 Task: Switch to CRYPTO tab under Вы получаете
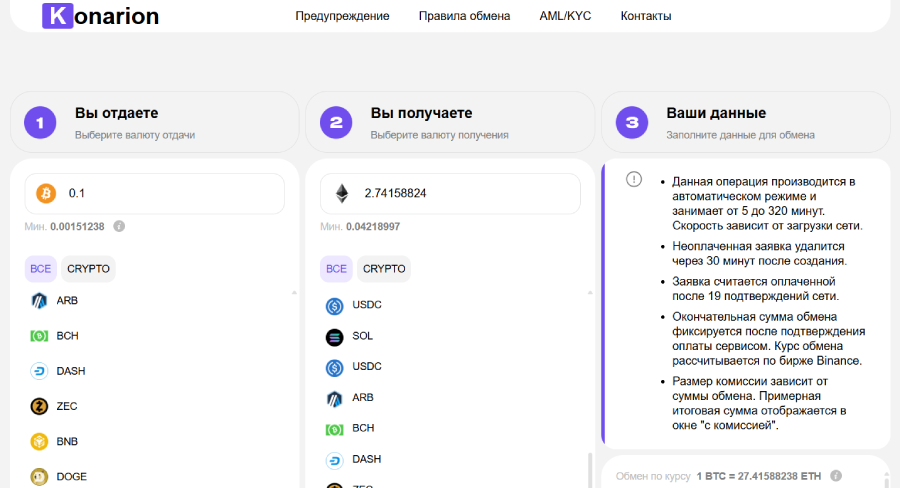point(384,269)
